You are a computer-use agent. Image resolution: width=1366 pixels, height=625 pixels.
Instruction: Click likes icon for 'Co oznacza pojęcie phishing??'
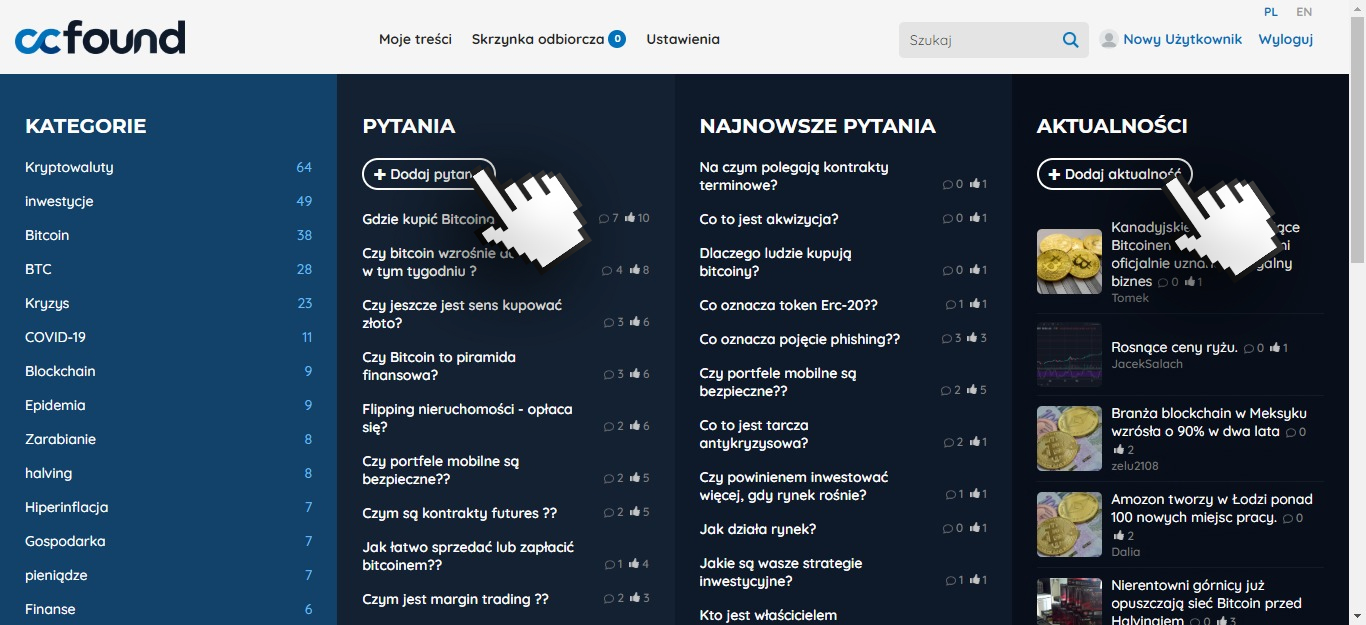click(972, 338)
